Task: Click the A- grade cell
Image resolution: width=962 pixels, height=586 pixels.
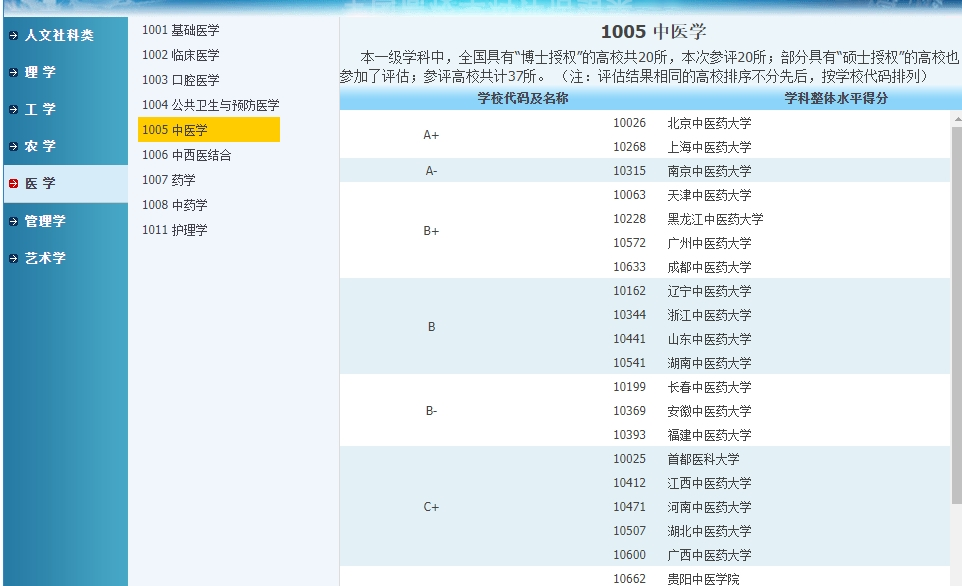Action: pos(431,171)
